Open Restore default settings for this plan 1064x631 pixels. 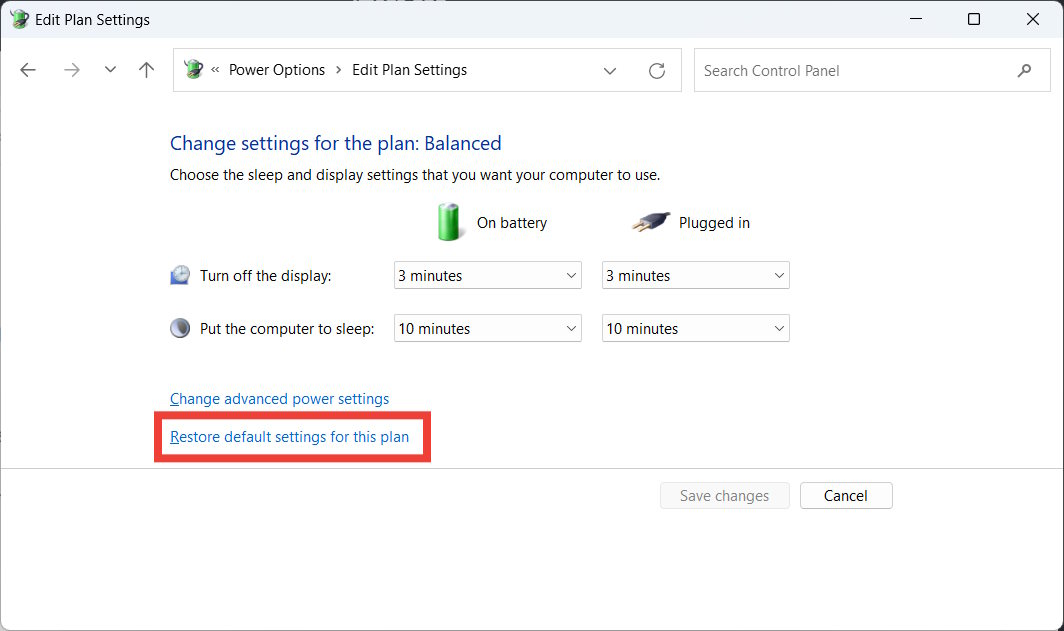pos(289,436)
